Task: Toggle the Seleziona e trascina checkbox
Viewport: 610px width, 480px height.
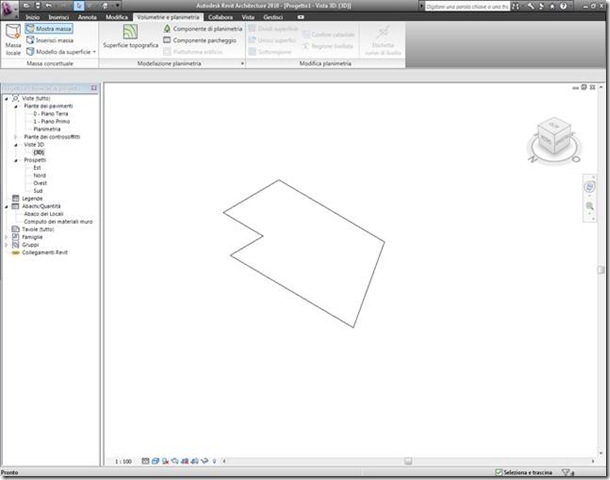Action: click(499, 472)
